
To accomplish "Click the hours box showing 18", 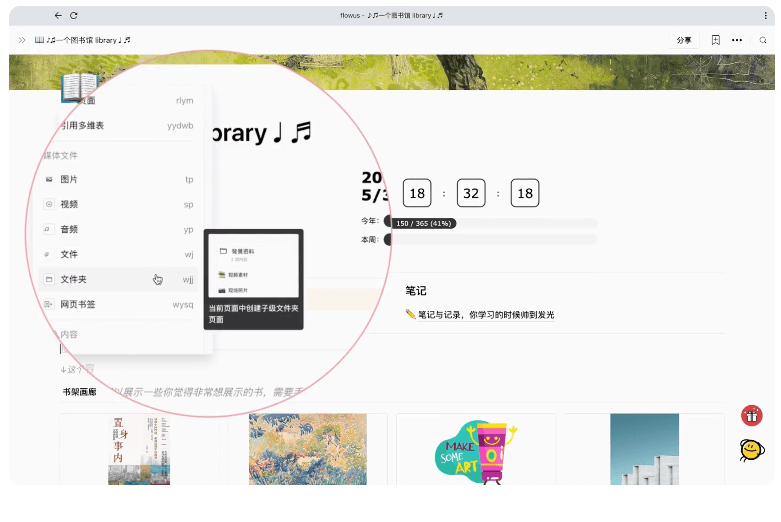I will click(417, 193).
